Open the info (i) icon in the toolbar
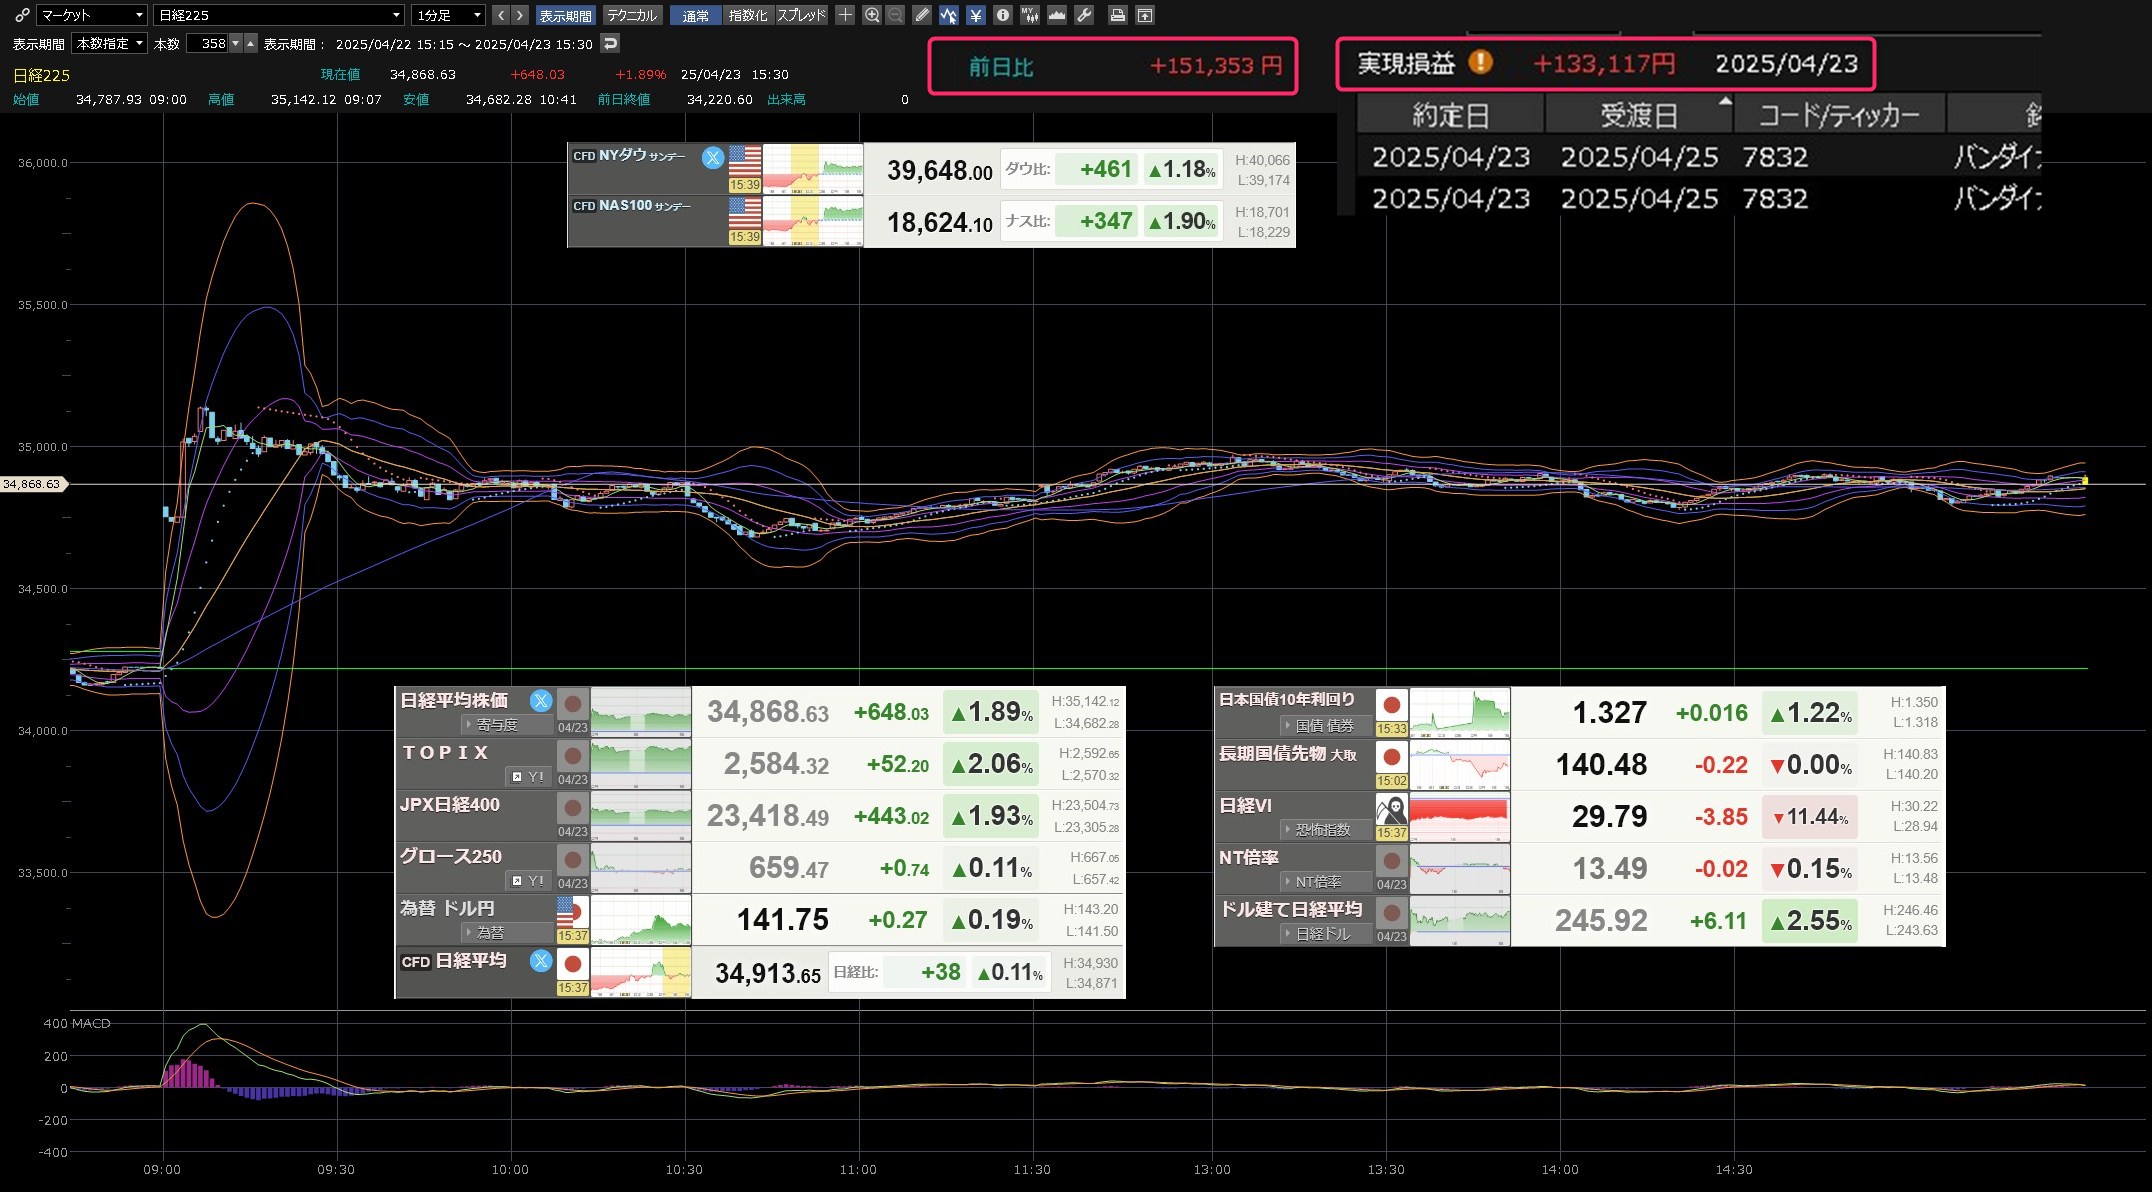Screen dimensions: 2152x1192 (1002, 15)
